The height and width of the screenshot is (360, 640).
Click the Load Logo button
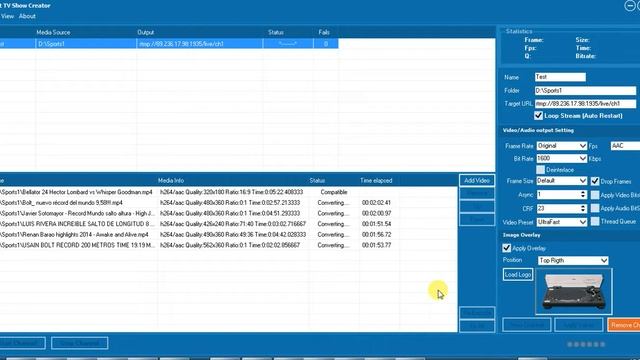point(518,275)
